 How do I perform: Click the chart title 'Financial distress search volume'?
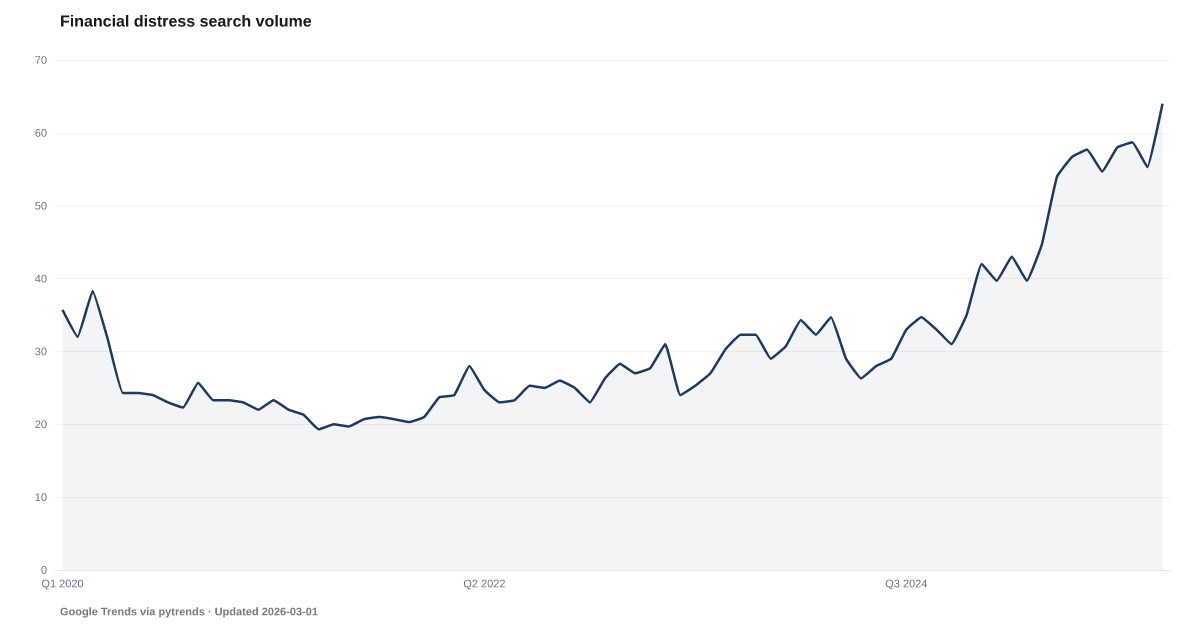(185, 21)
